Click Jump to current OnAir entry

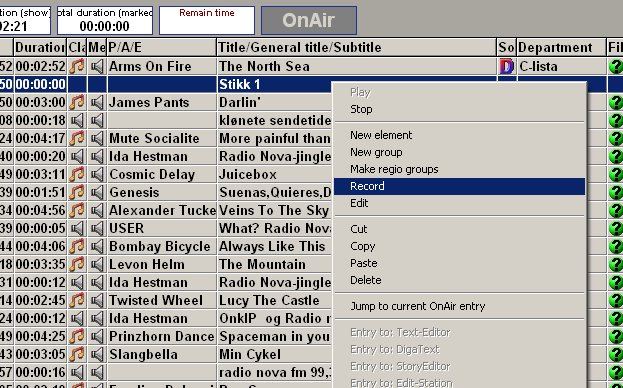pos(459,306)
